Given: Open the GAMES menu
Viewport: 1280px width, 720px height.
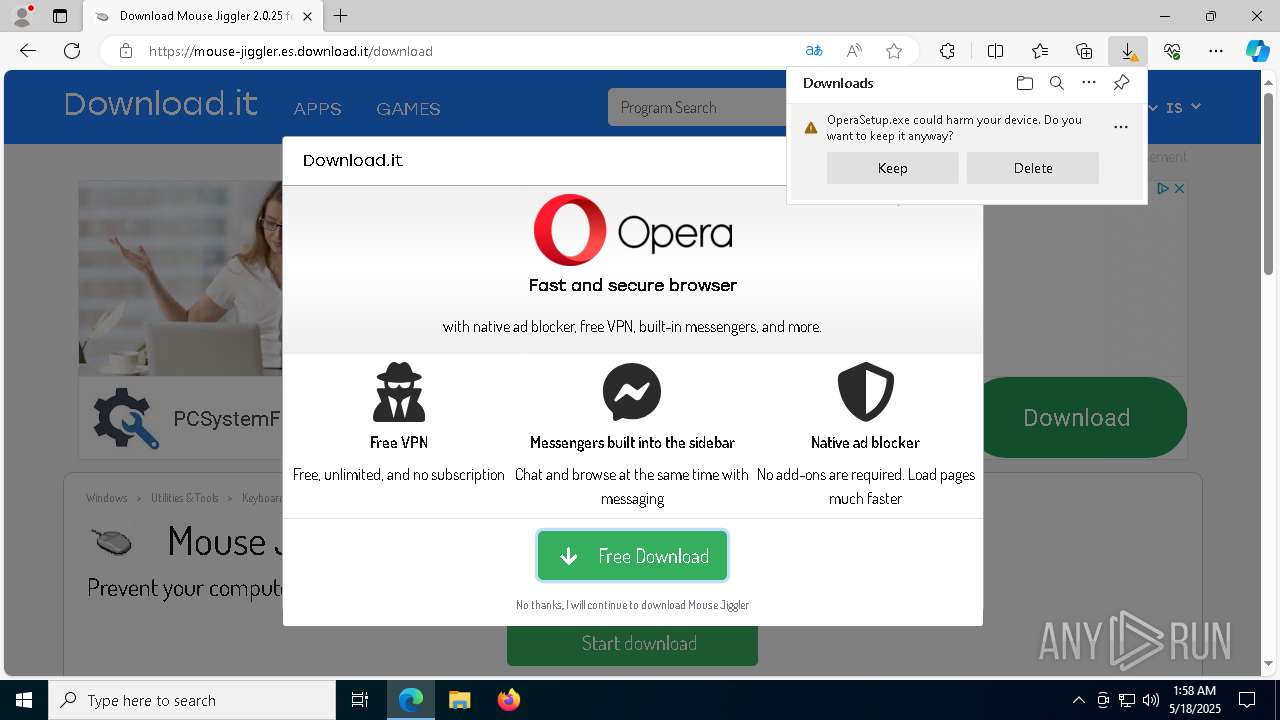Looking at the screenshot, I should 408,109.
